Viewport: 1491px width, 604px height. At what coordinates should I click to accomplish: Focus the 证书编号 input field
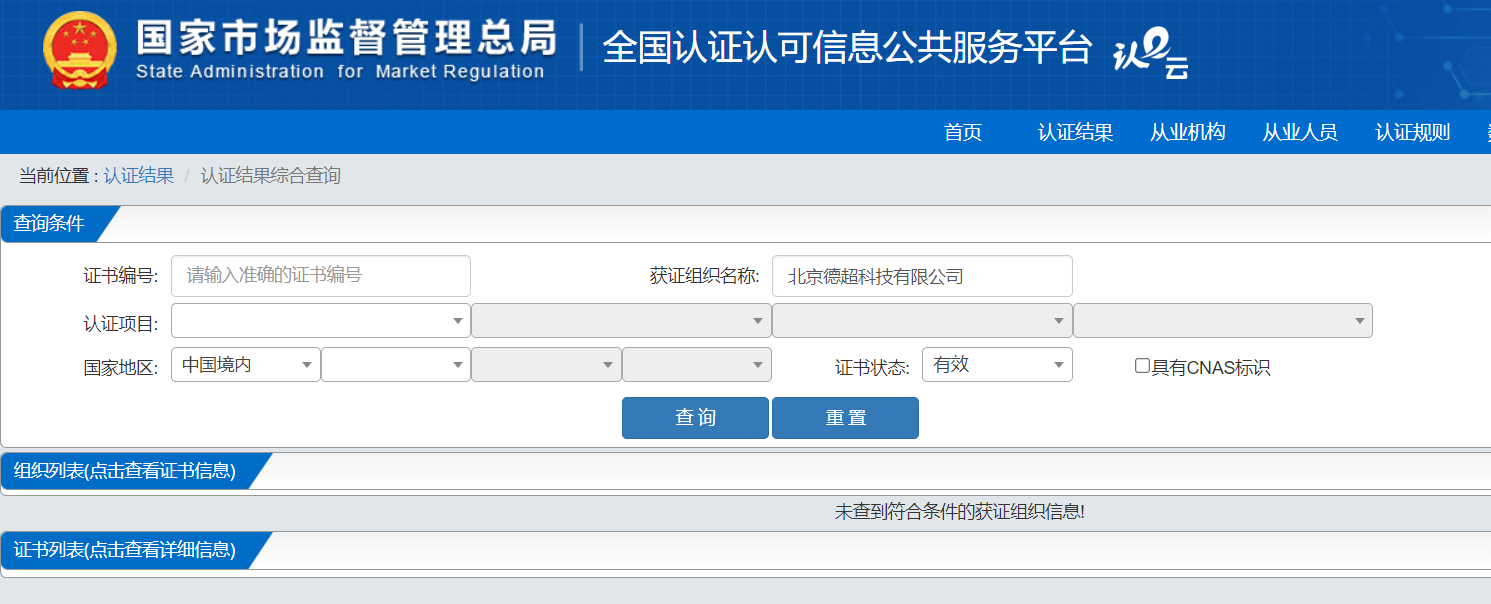tap(321, 276)
